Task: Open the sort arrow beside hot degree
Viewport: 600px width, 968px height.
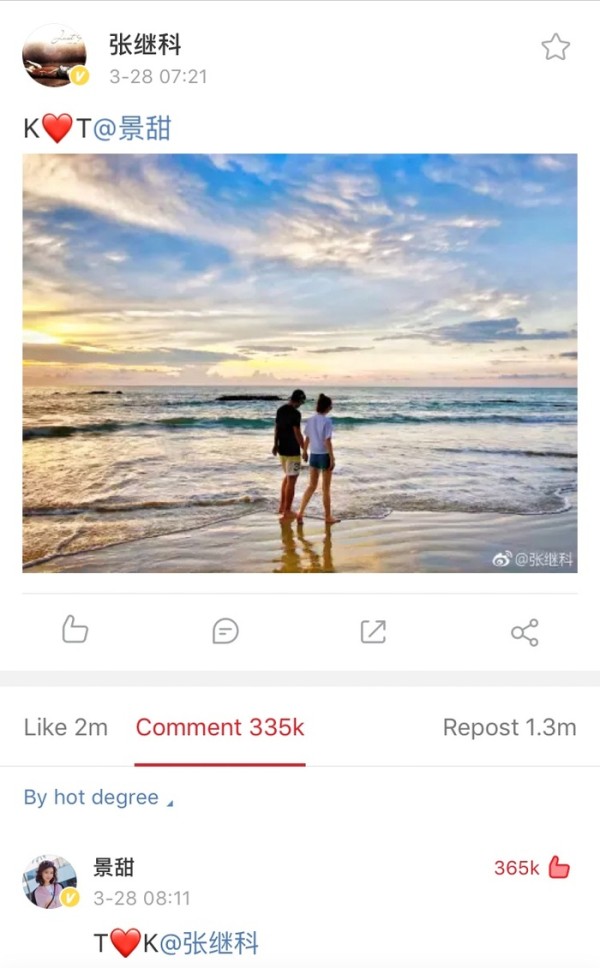Action: [170, 803]
